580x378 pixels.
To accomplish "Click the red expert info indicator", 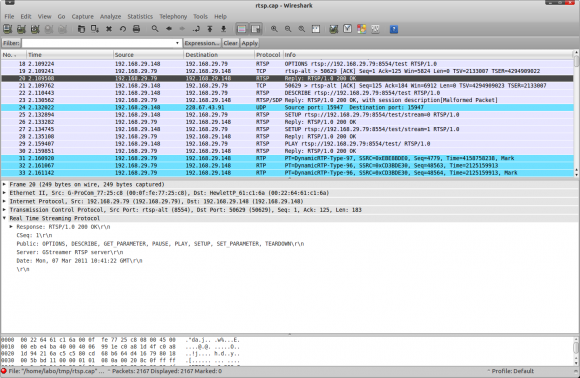I will point(4,371).
